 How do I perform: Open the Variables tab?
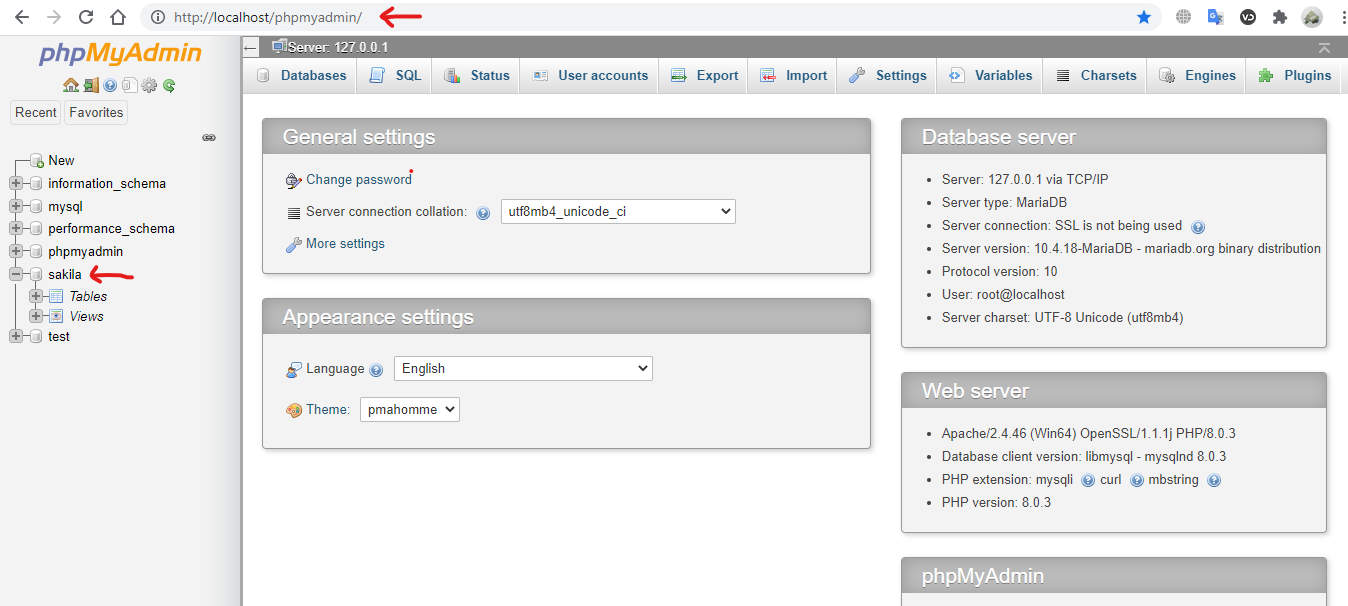pos(990,75)
